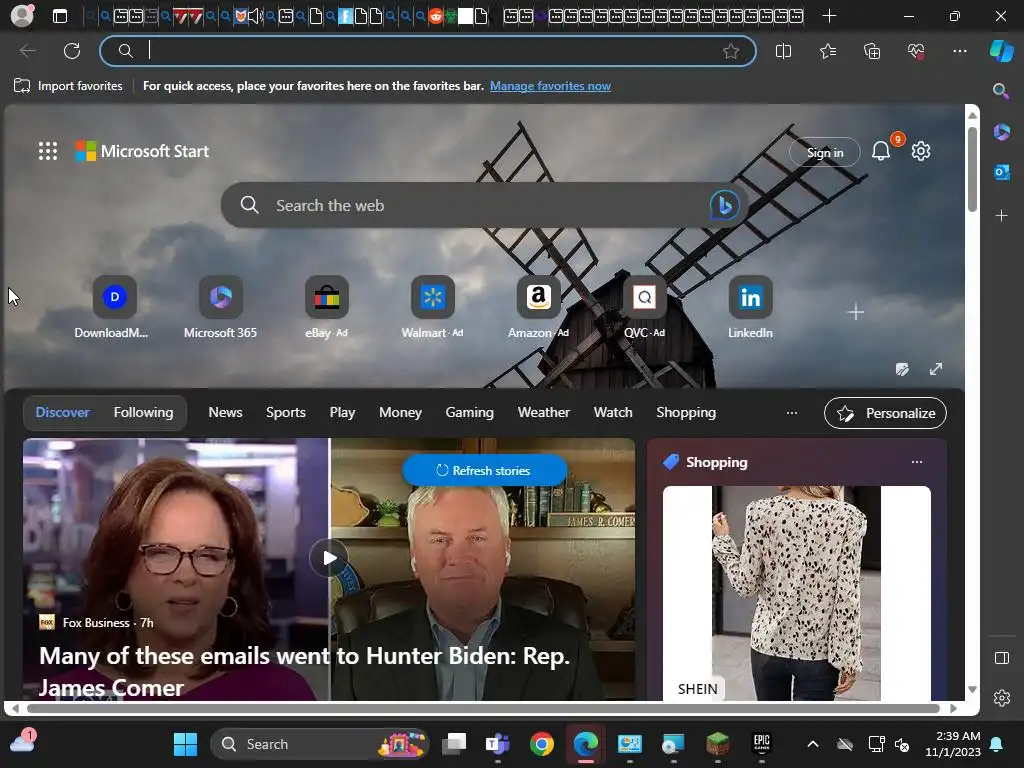
Task: Open the Gaming tab
Action: [470, 412]
